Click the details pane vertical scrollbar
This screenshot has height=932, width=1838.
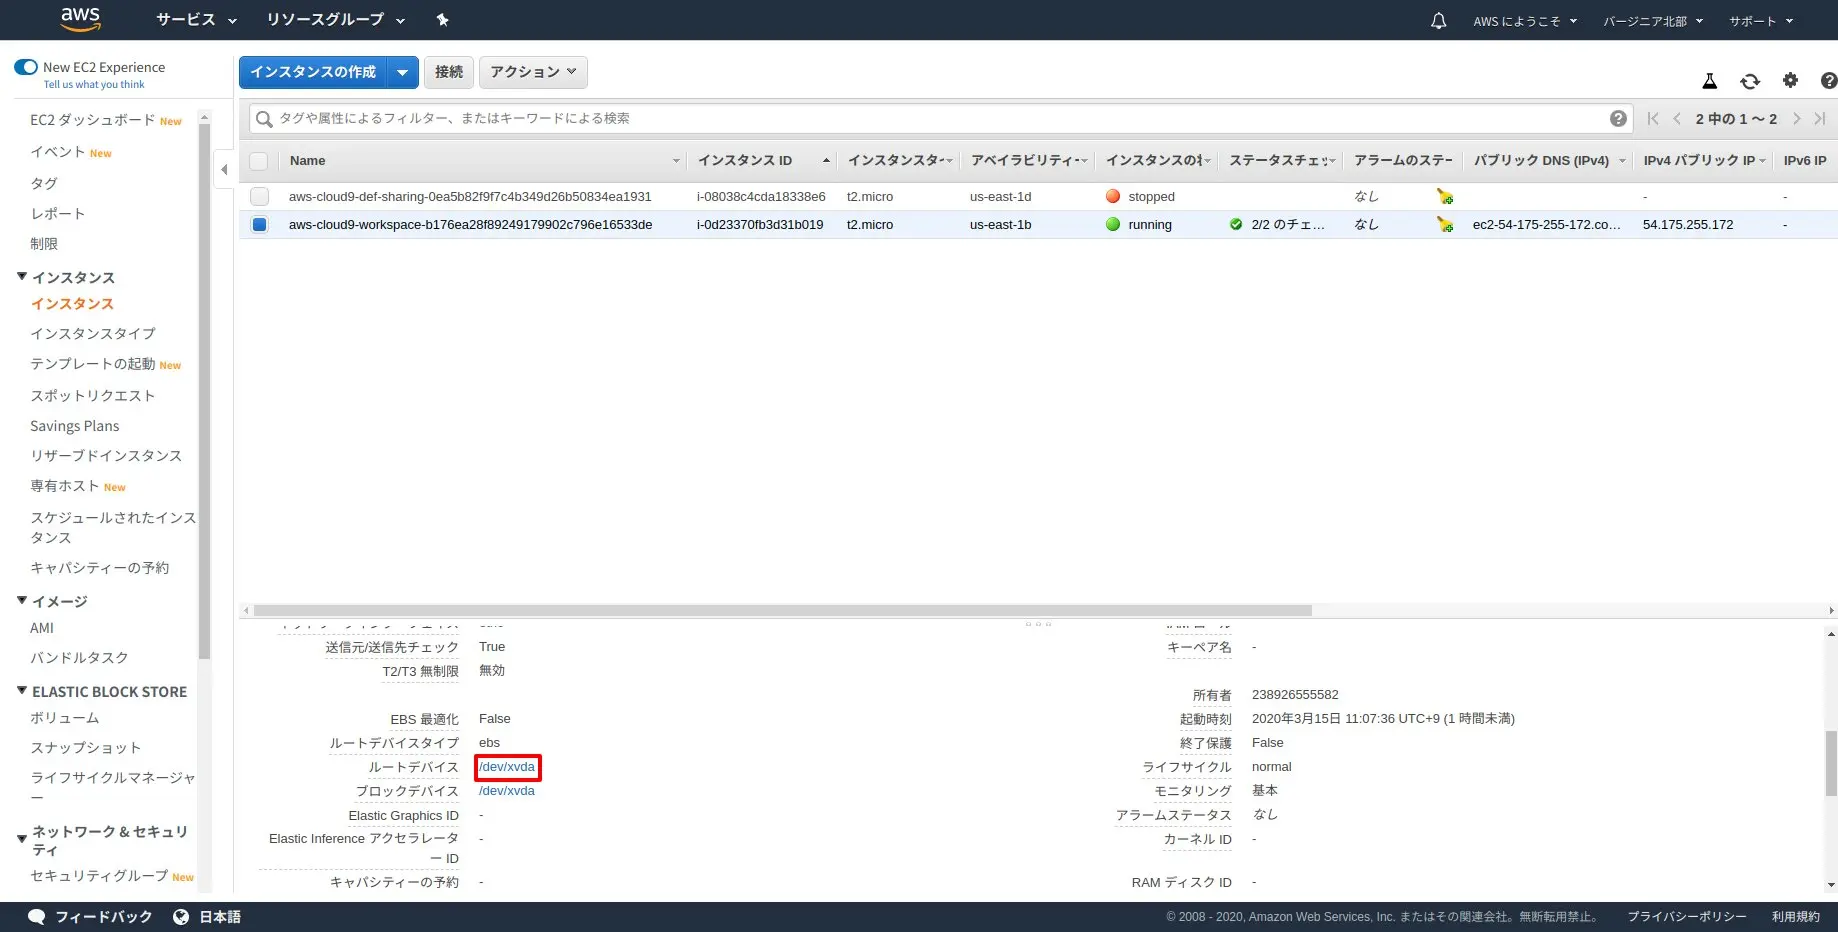1831,763
